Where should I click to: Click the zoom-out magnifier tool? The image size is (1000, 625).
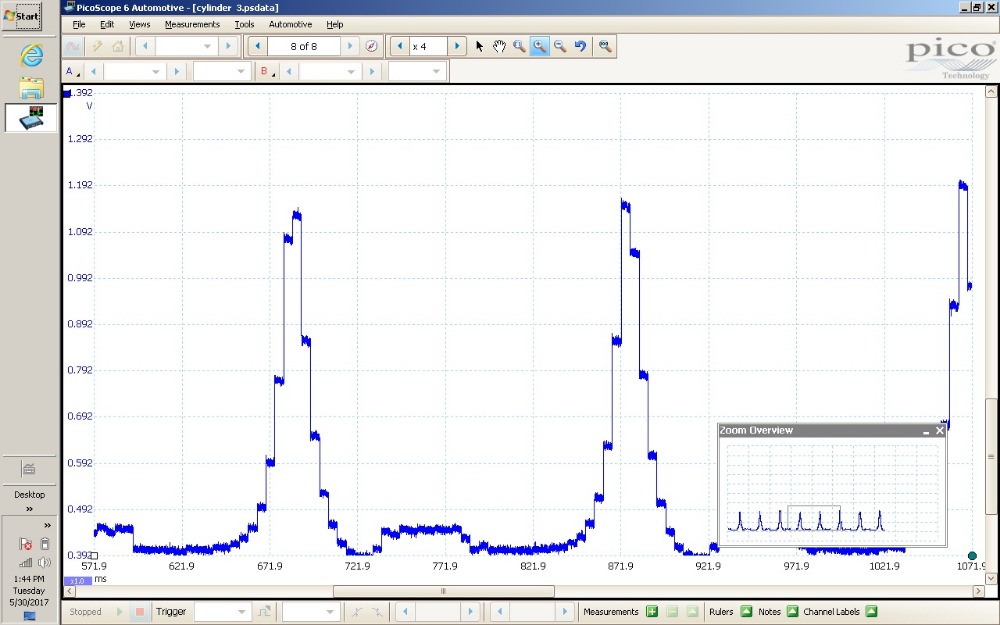click(x=560, y=47)
